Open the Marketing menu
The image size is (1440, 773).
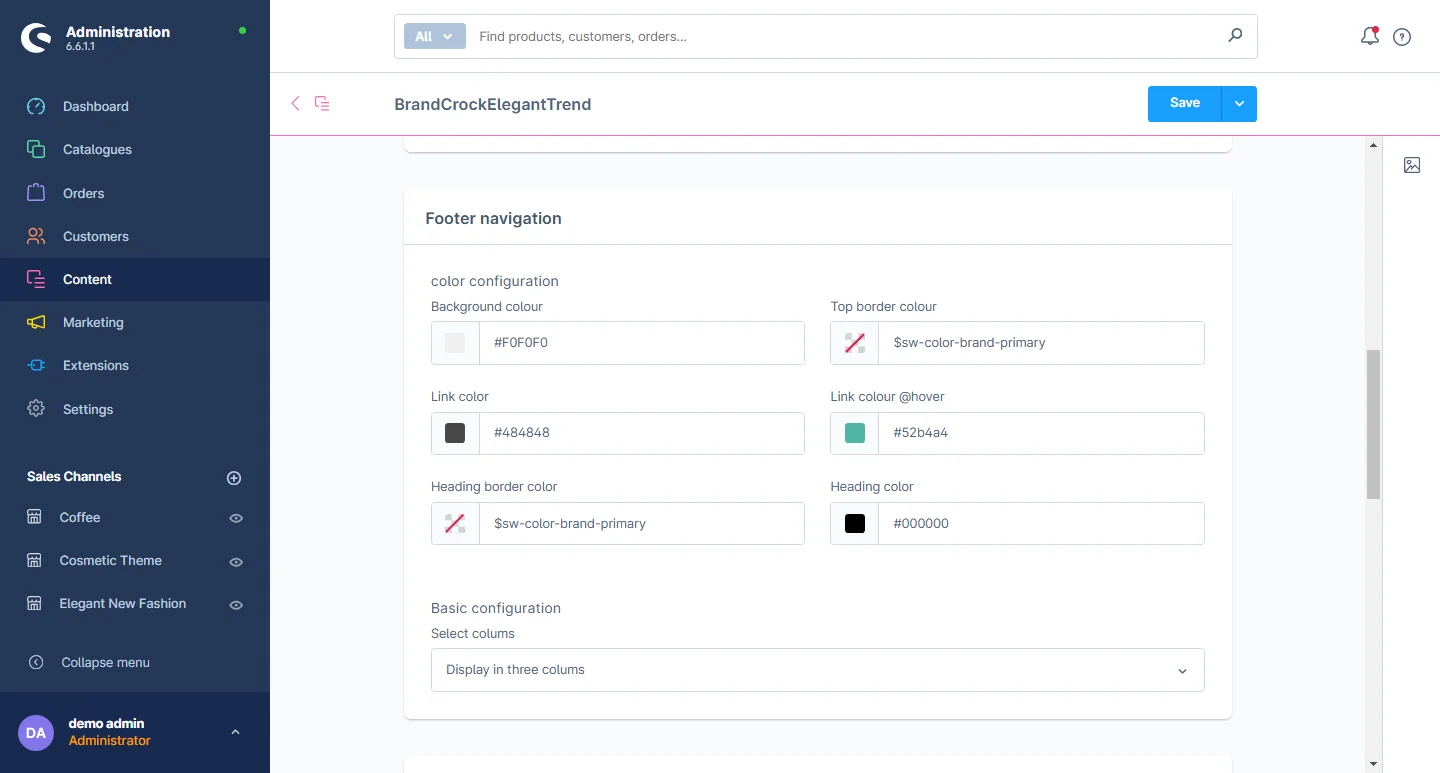tap(93, 322)
